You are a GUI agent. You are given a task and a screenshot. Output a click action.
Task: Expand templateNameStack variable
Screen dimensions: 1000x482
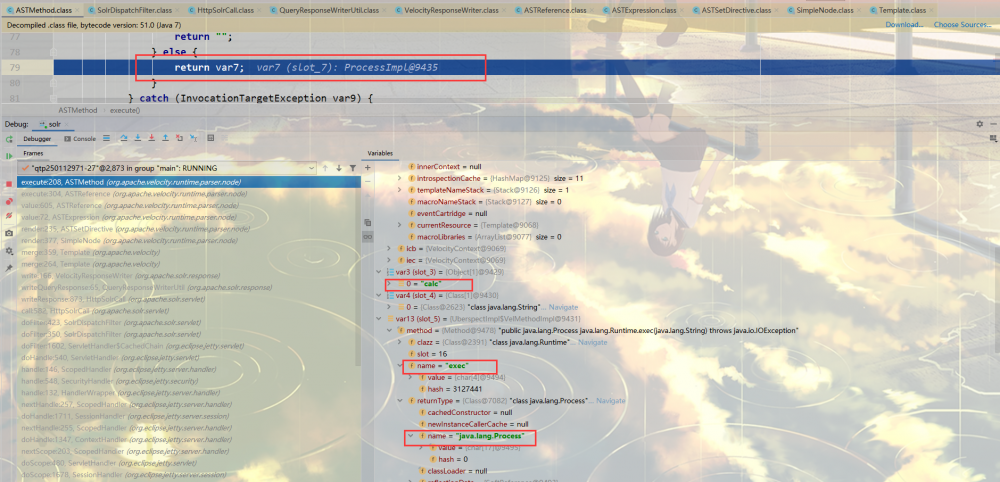399,190
